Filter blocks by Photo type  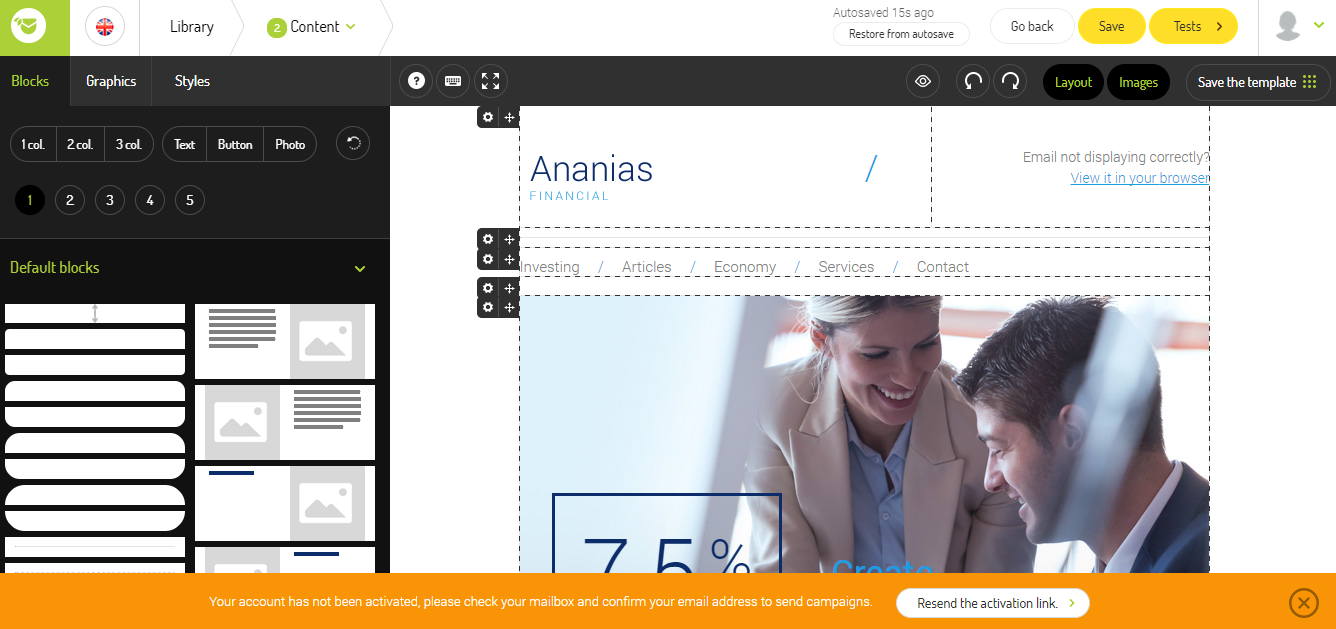pyautogui.click(x=290, y=144)
